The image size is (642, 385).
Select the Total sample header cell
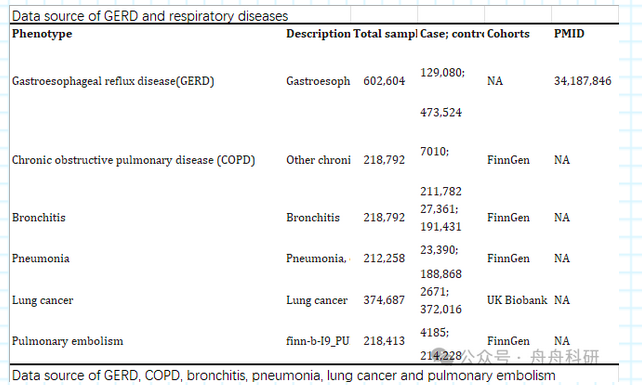click(x=385, y=34)
